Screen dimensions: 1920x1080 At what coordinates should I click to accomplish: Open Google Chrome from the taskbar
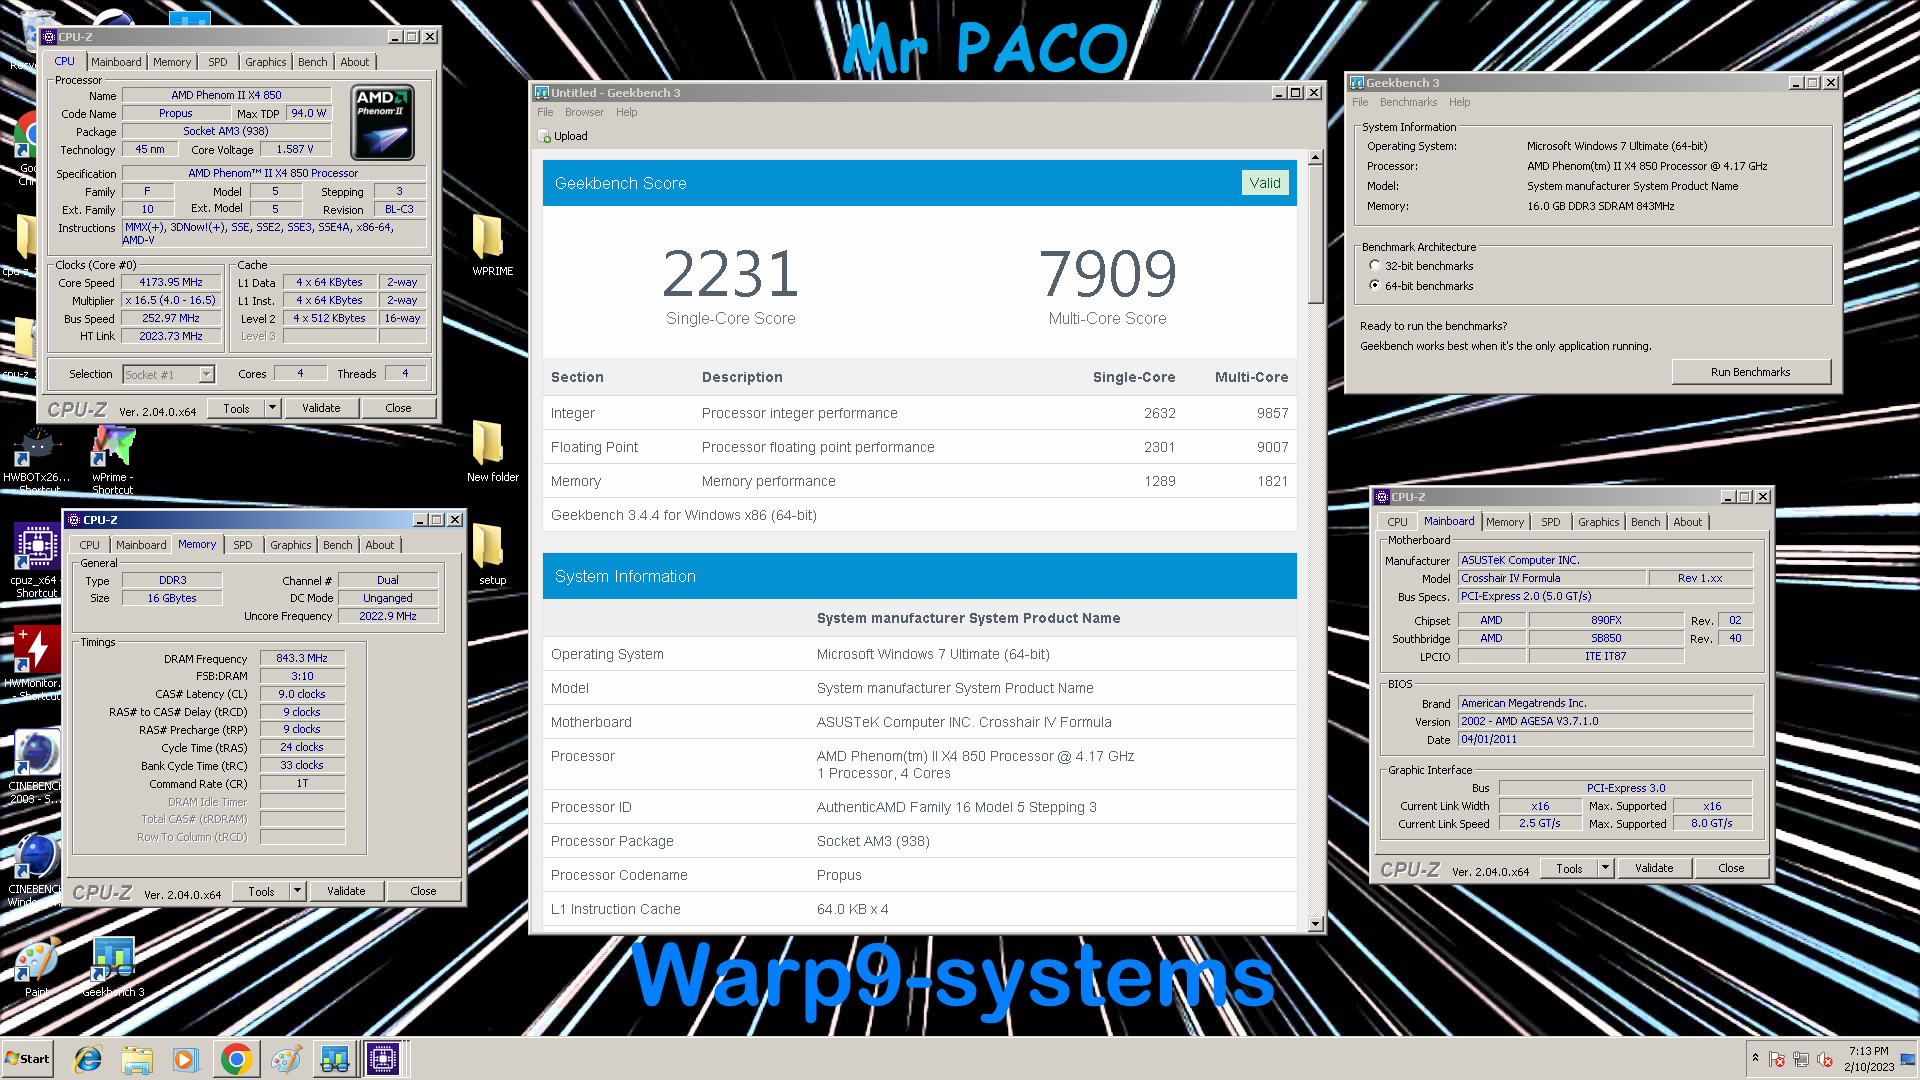point(236,1059)
